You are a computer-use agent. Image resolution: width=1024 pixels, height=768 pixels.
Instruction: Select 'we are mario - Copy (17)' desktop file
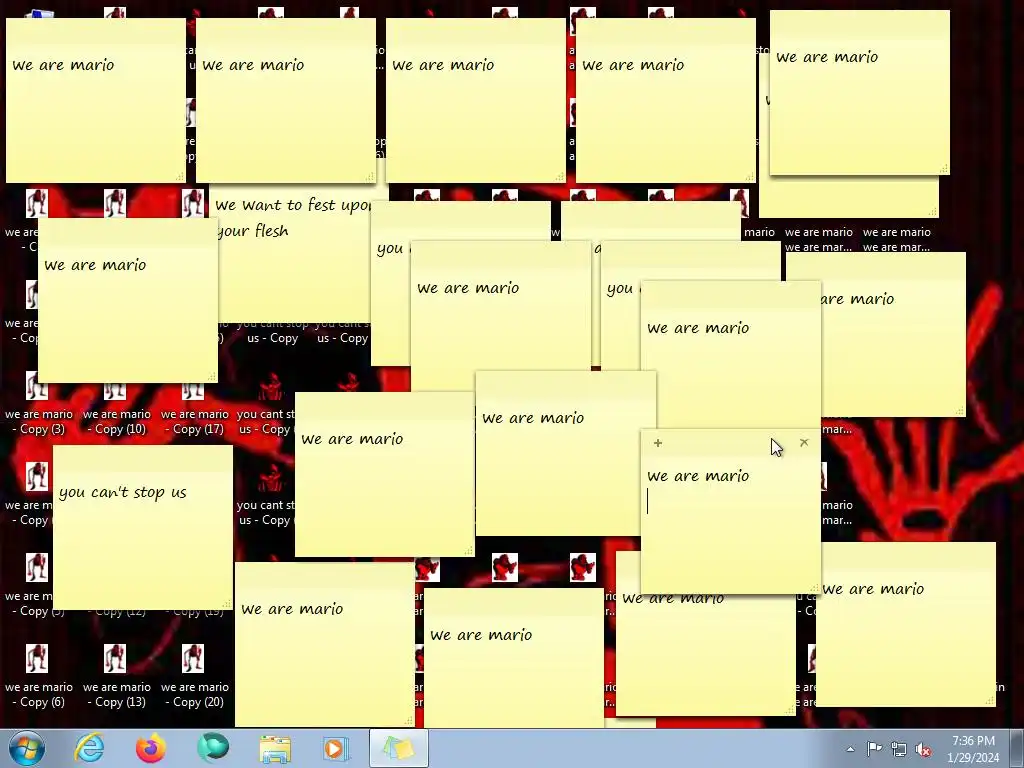195,405
